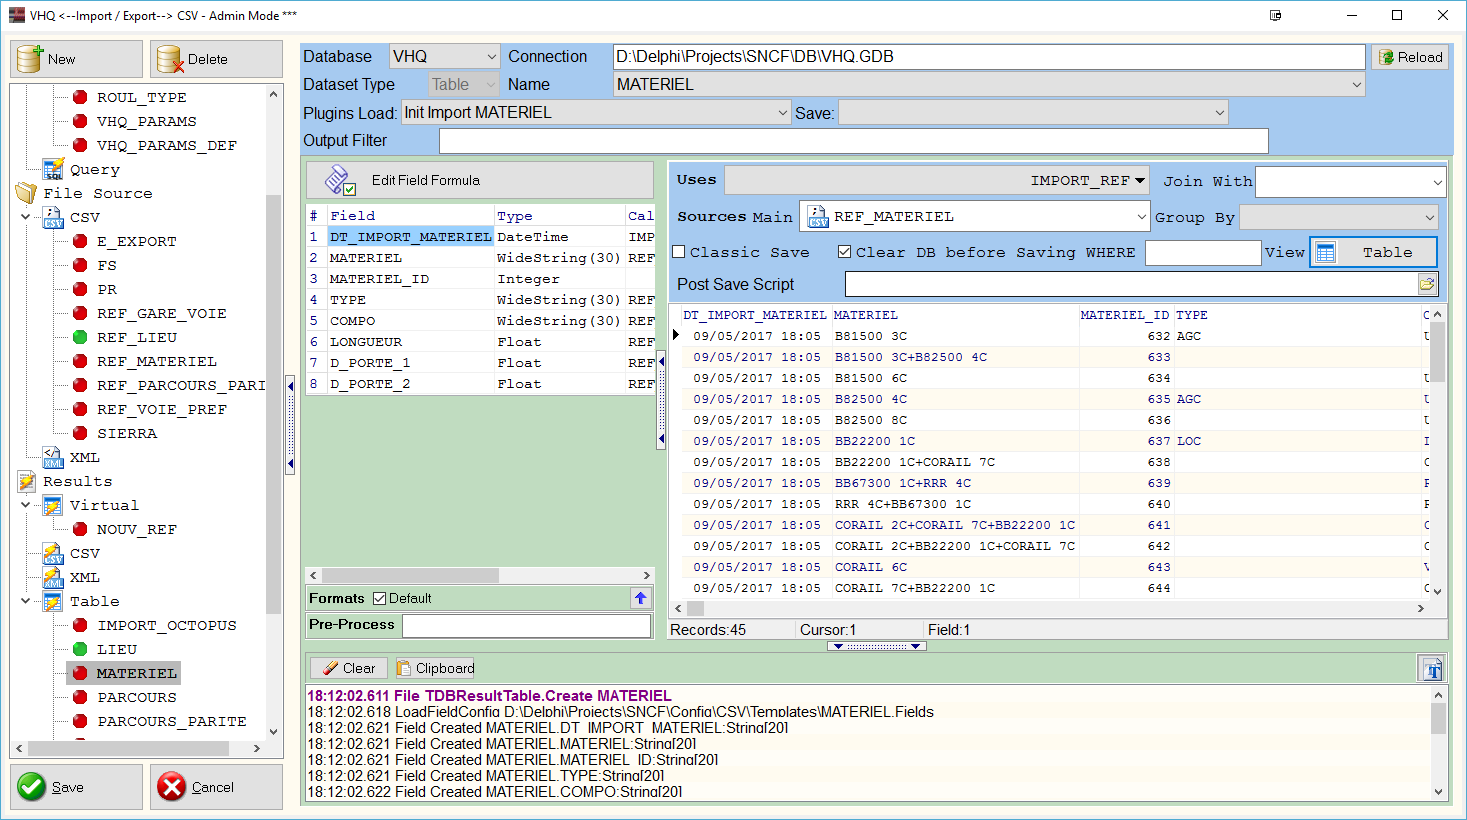Click the Edit Field Formula icon
The image size is (1467, 820).
(x=340, y=181)
